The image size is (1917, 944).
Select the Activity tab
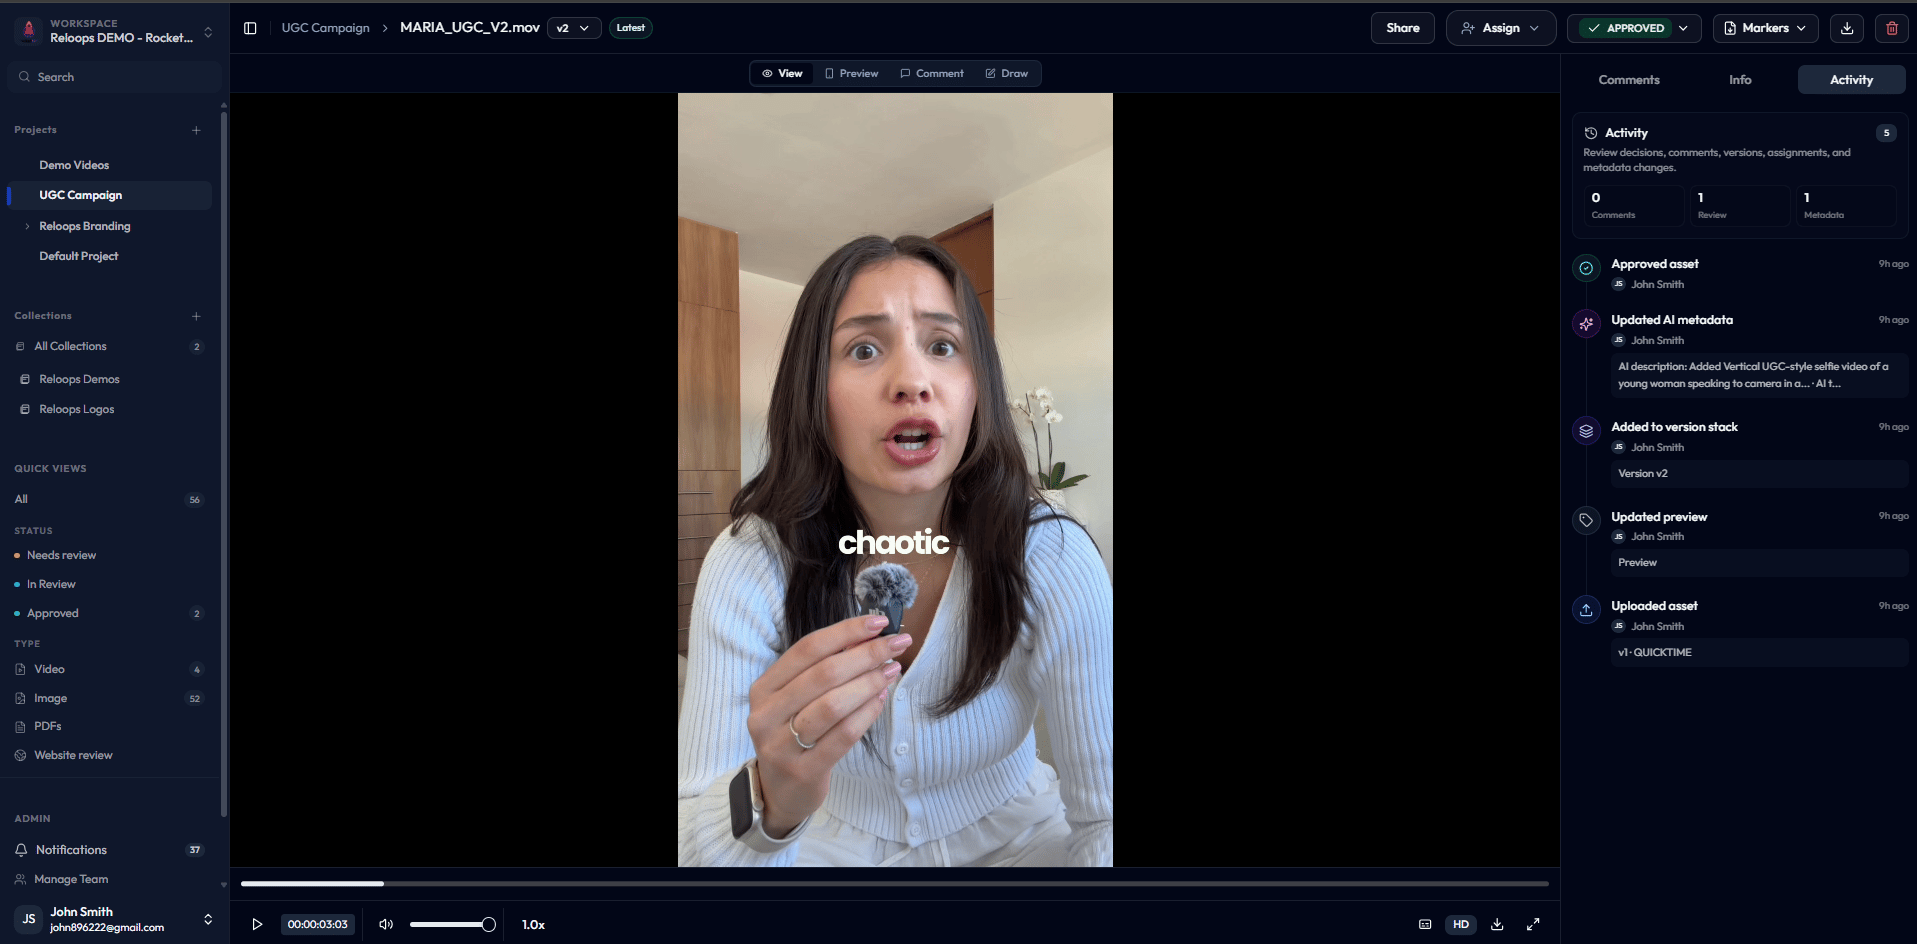pos(1851,80)
